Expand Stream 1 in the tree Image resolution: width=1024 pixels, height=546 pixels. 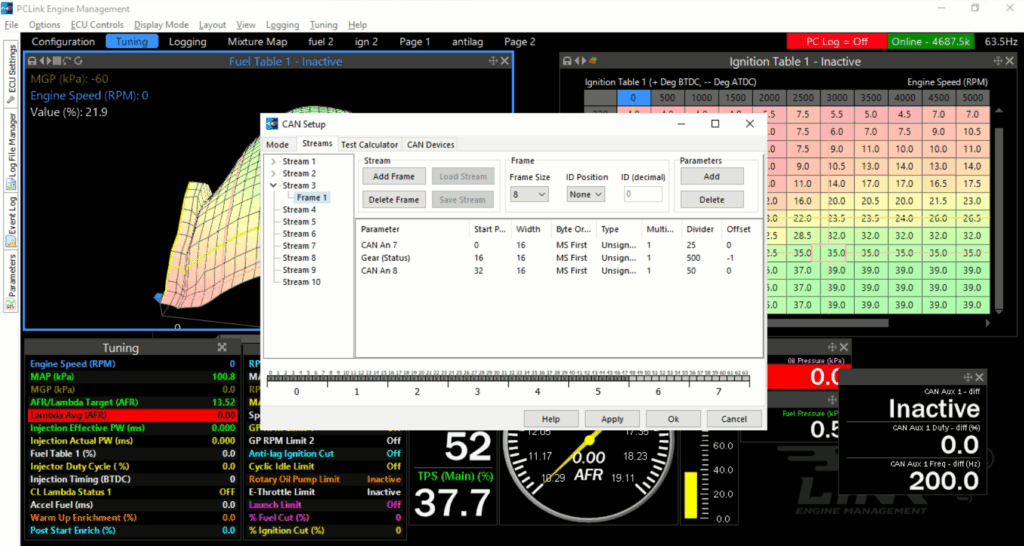click(x=272, y=161)
